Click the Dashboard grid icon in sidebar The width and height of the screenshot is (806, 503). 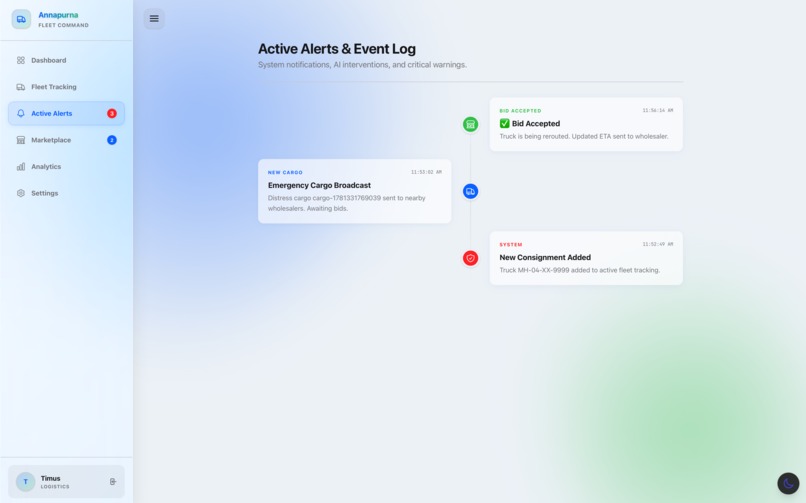tap(21, 60)
